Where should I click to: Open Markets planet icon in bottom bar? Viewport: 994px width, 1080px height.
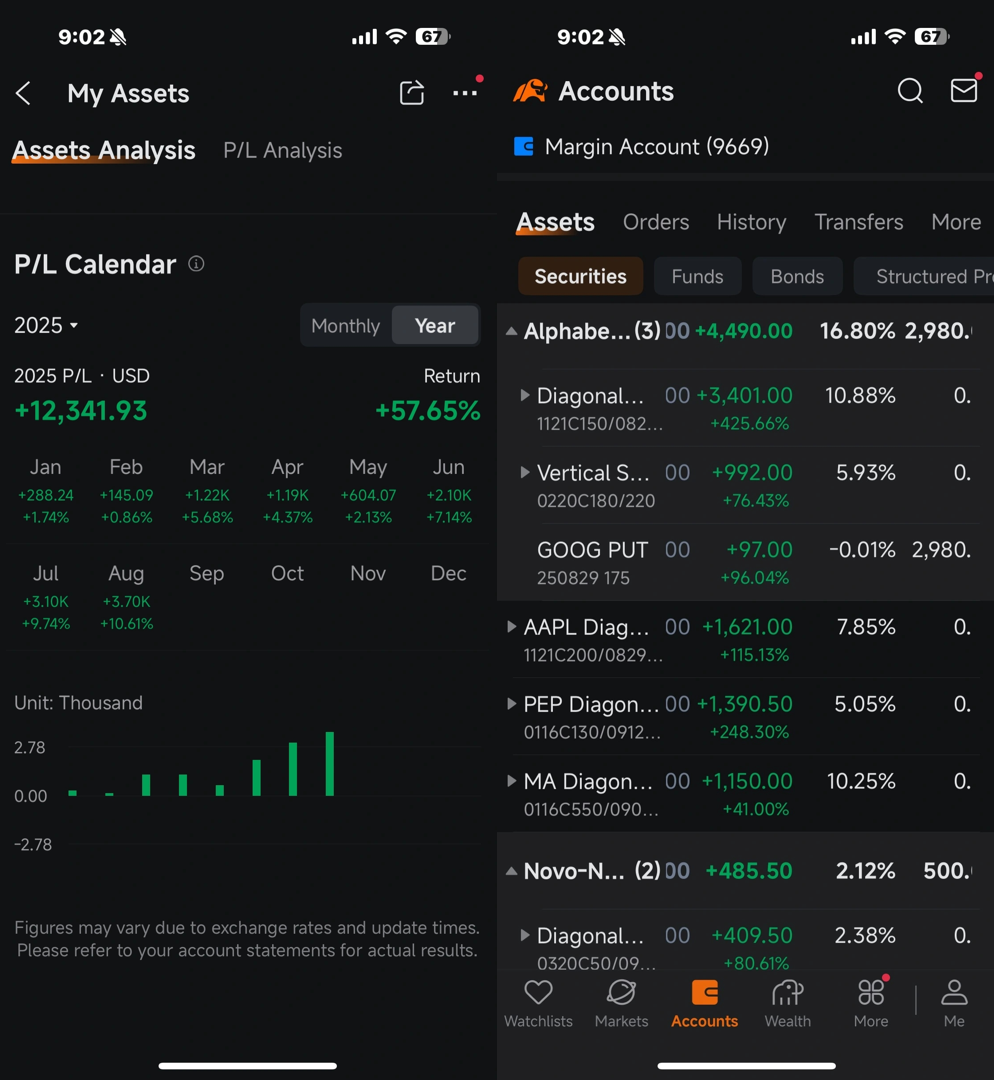(x=621, y=993)
